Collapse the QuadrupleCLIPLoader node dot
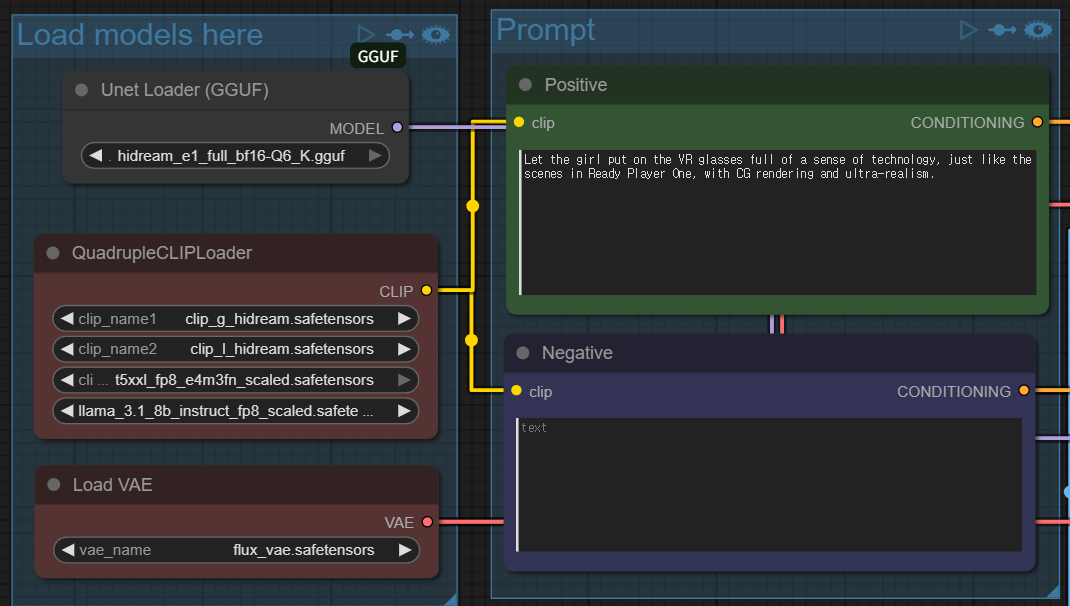The height and width of the screenshot is (606, 1070). click(x=53, y=253)
